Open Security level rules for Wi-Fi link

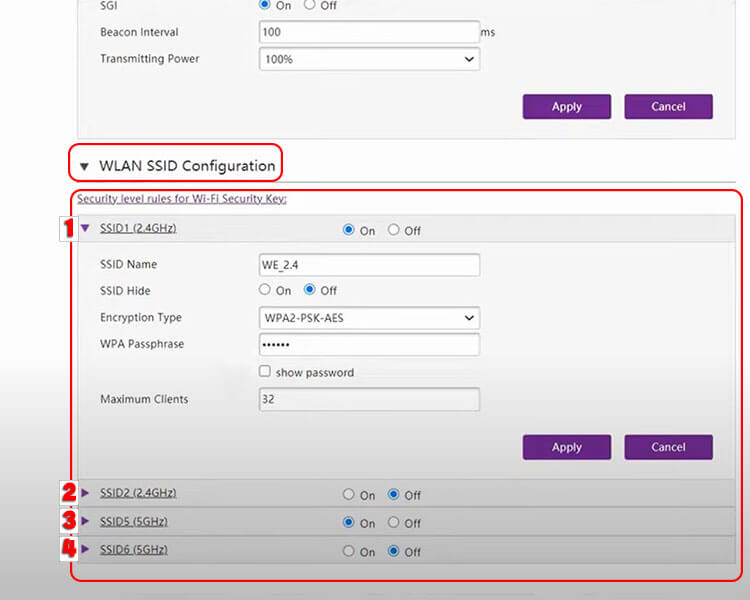(x=182, y=199)
